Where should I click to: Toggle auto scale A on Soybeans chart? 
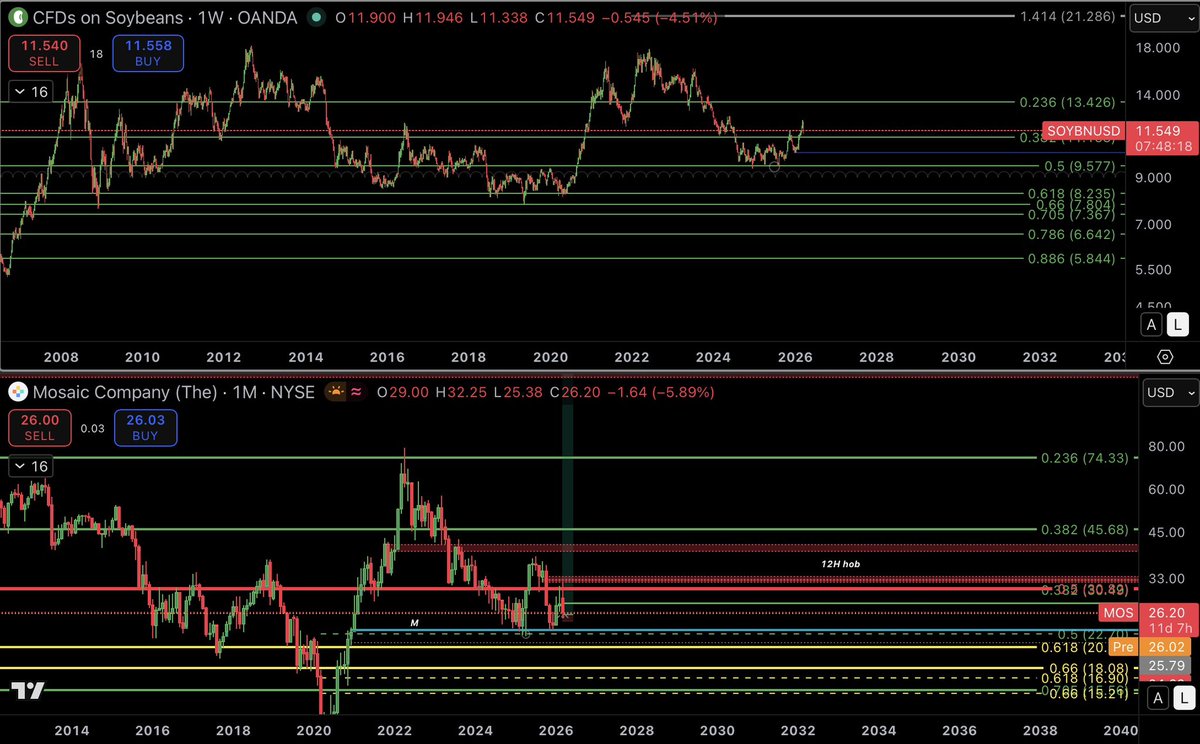[x=1151, y=324]
